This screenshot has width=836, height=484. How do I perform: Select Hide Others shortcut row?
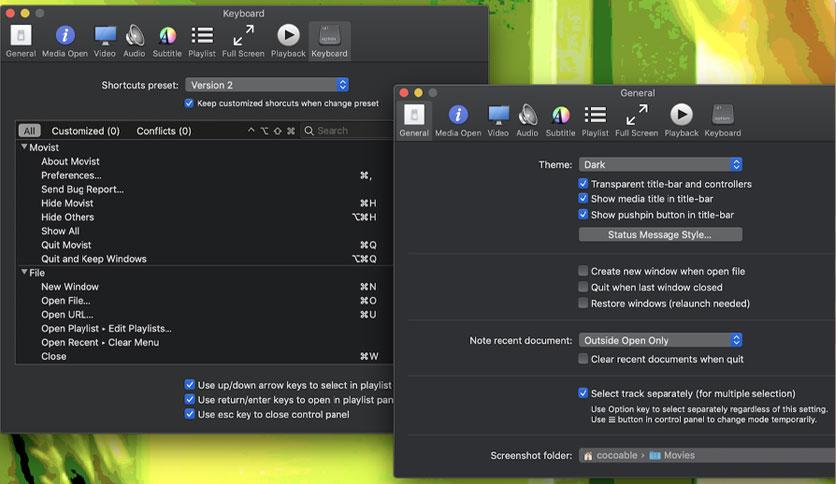click(x=205, y=217)
